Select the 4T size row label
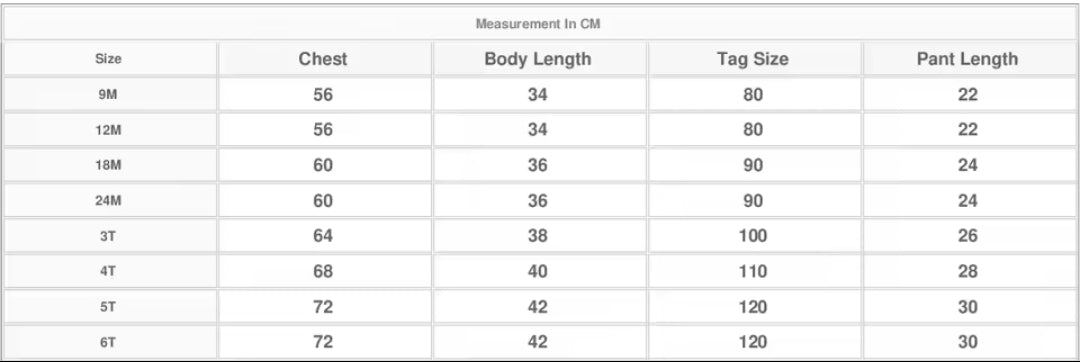The width and height of the screenshot is (1080, 362). click(108, 272)
